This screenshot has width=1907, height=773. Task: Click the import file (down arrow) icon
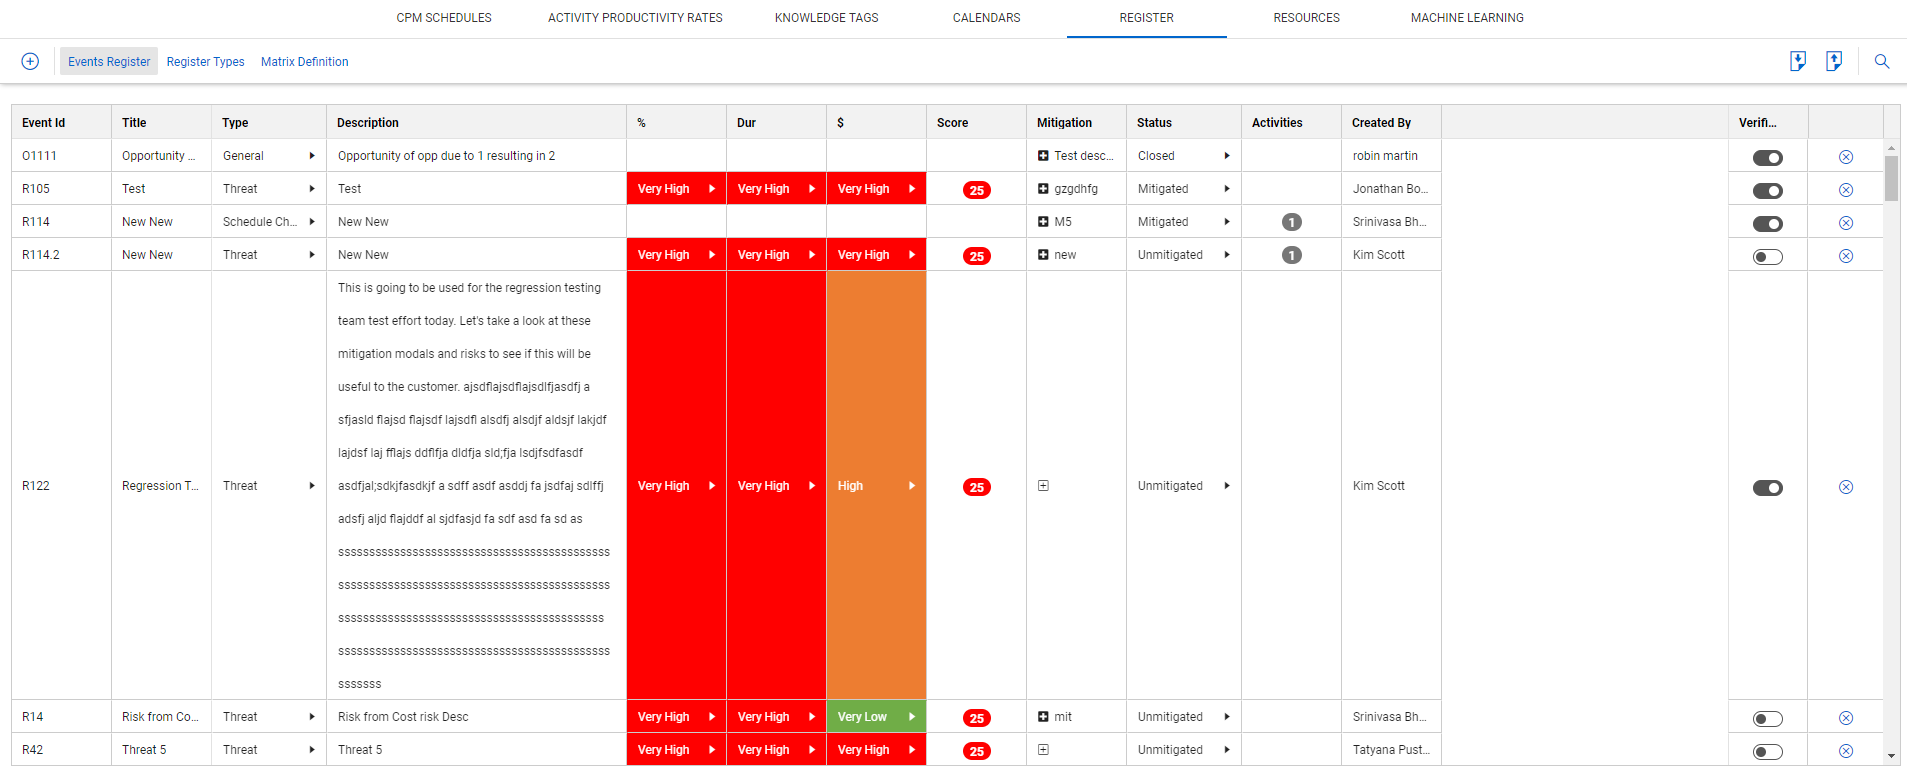point(1797,62)
